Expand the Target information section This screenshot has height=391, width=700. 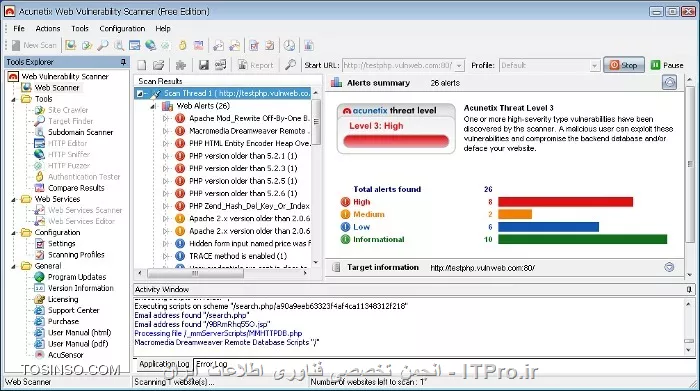(x=669, y=267)
